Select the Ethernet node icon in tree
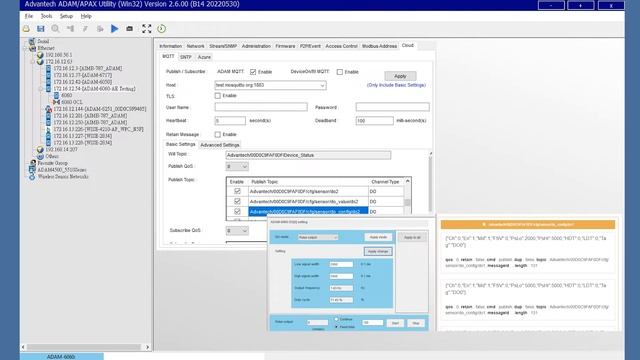 click(33, 48)
